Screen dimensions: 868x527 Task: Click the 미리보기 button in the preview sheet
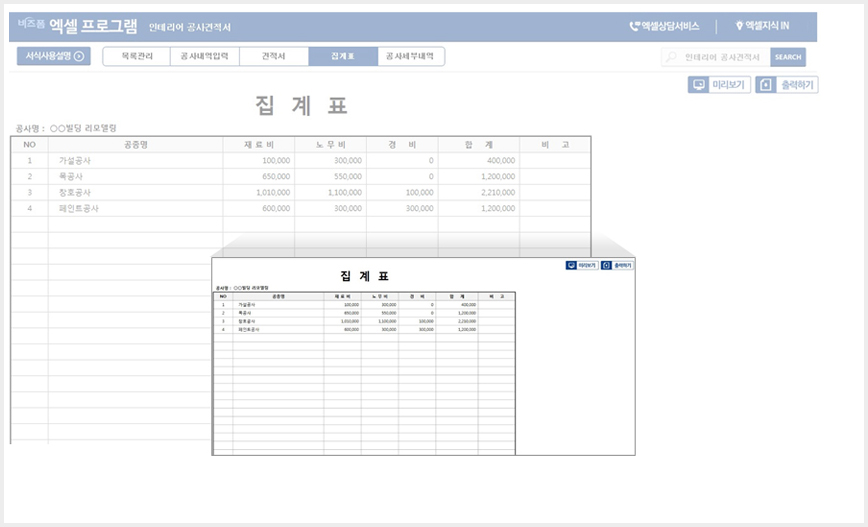(582, 266)
